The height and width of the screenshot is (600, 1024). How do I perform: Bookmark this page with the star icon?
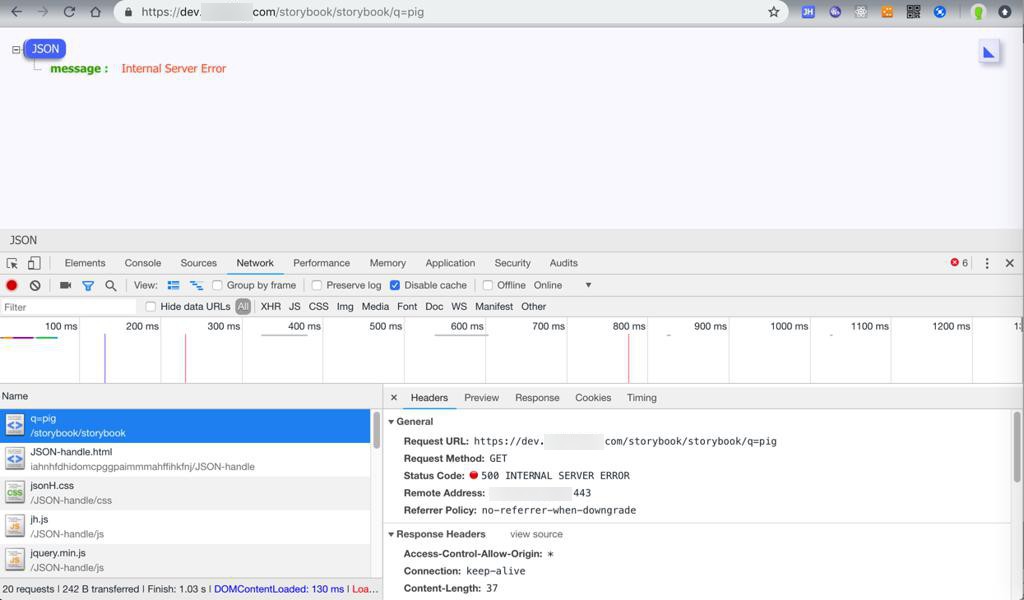pos(774,12)
